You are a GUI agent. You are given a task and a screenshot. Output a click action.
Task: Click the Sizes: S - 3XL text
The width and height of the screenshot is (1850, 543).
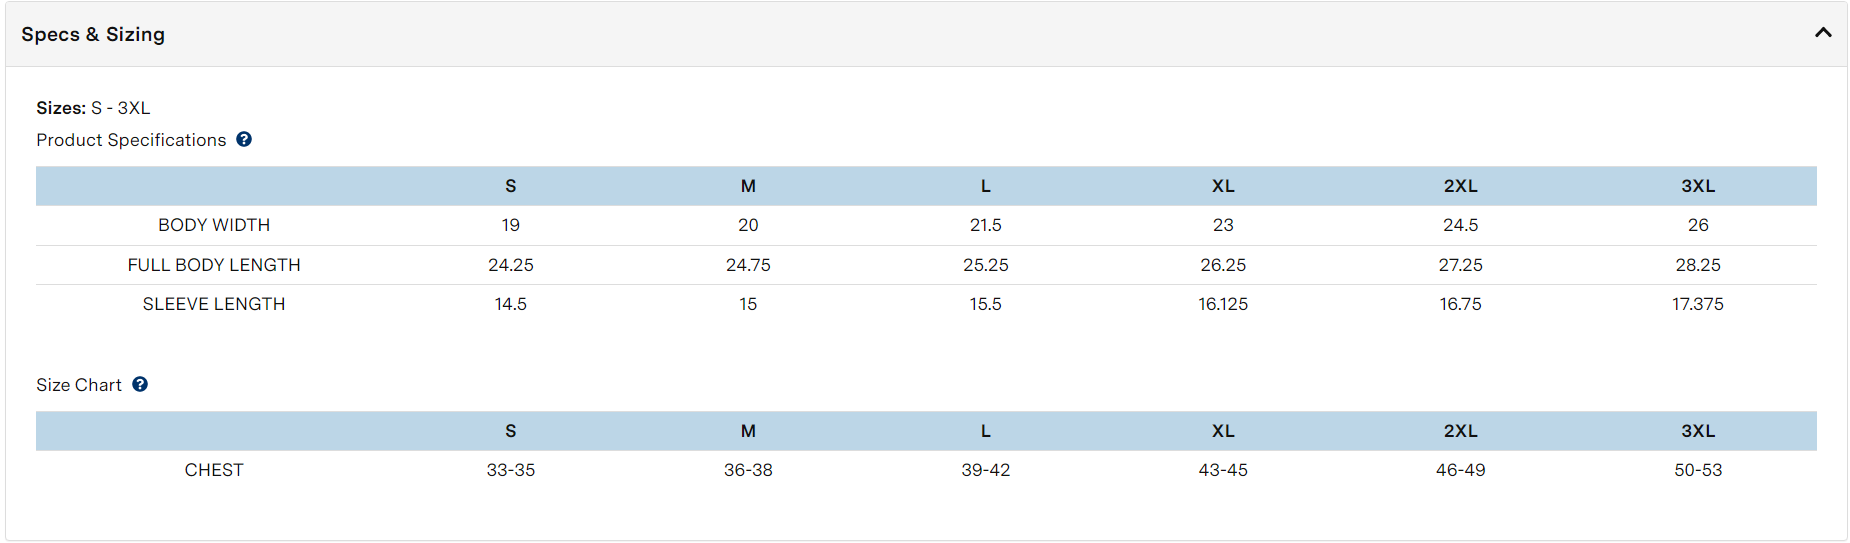pos(93,108)
